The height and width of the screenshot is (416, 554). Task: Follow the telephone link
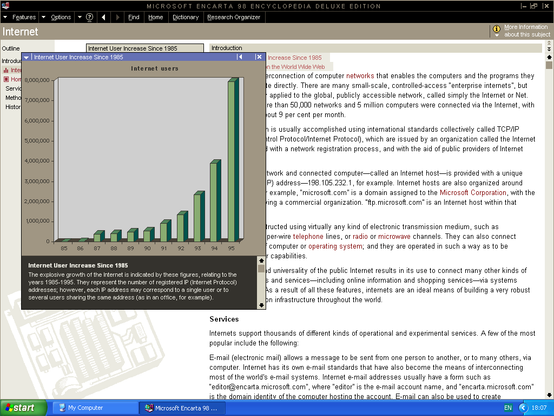click(x=308, y=236)
